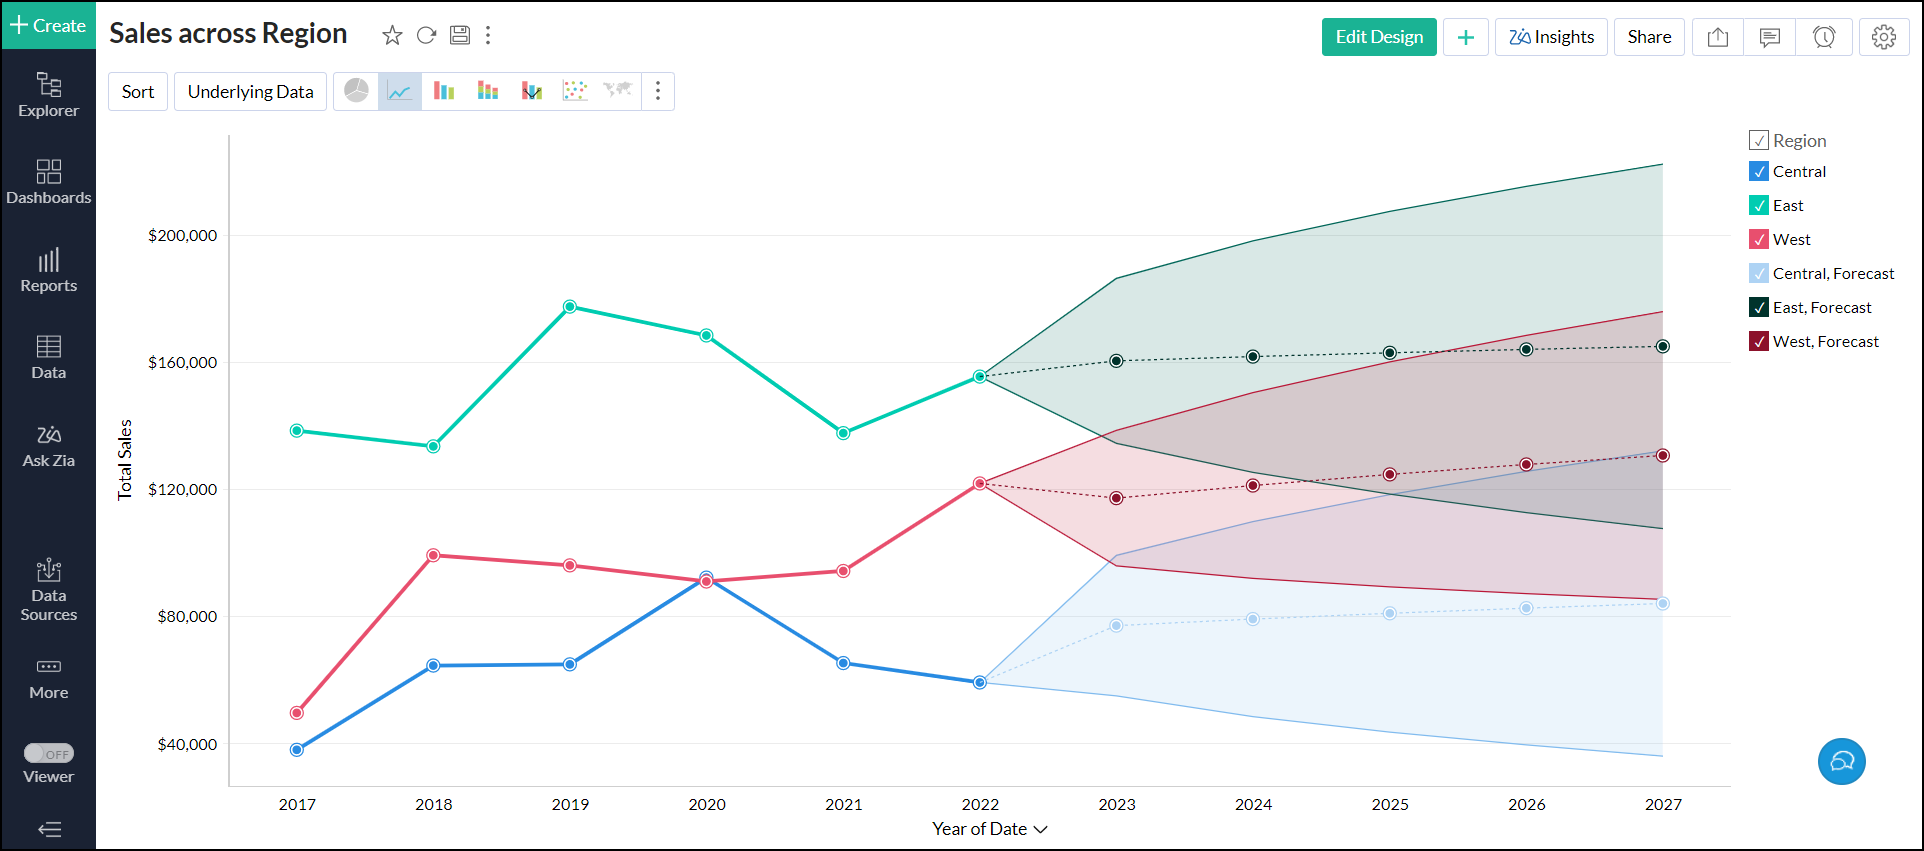The width and height of the screenshot is (1924, 851).
Task: Expand the Year of Date axis dropdown
Action: pyautogui.click(x=1041, y=829)
